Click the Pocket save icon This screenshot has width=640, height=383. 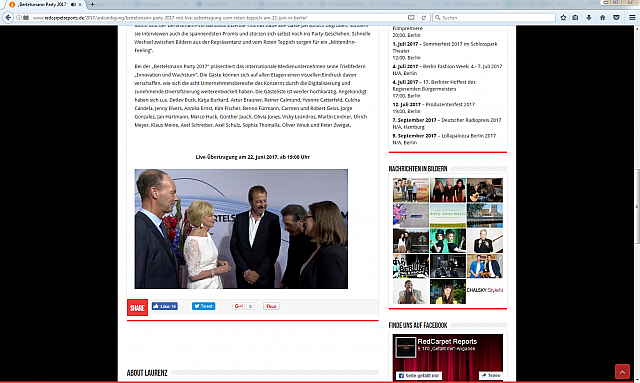coord(616,18)
